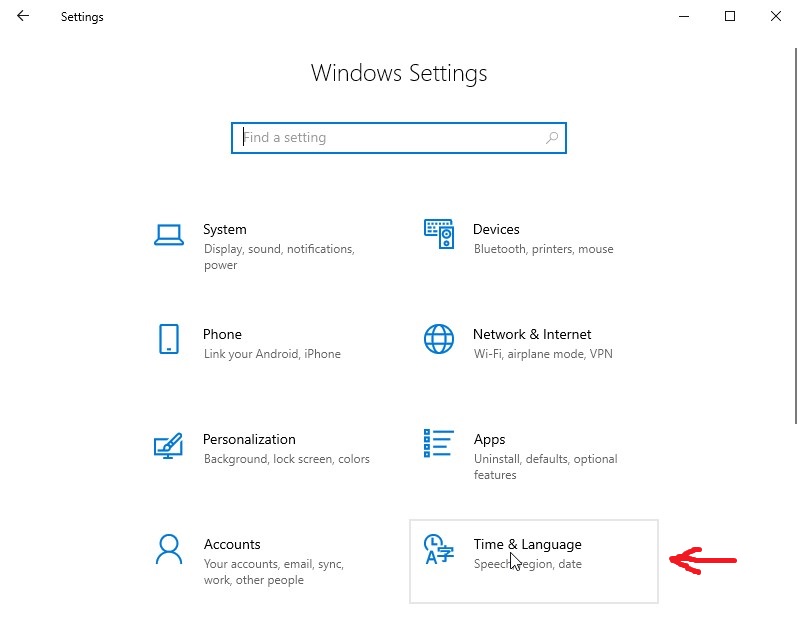Minimize the Settings window
The image size is (798, 632).
(684, 16)
